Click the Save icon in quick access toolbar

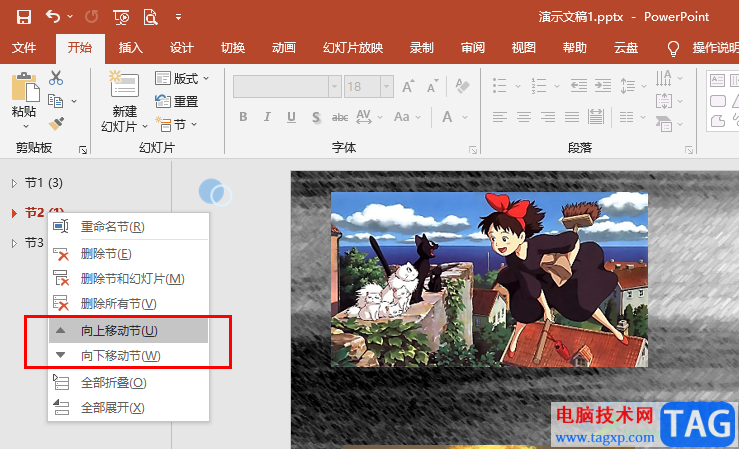click(24, 17)
